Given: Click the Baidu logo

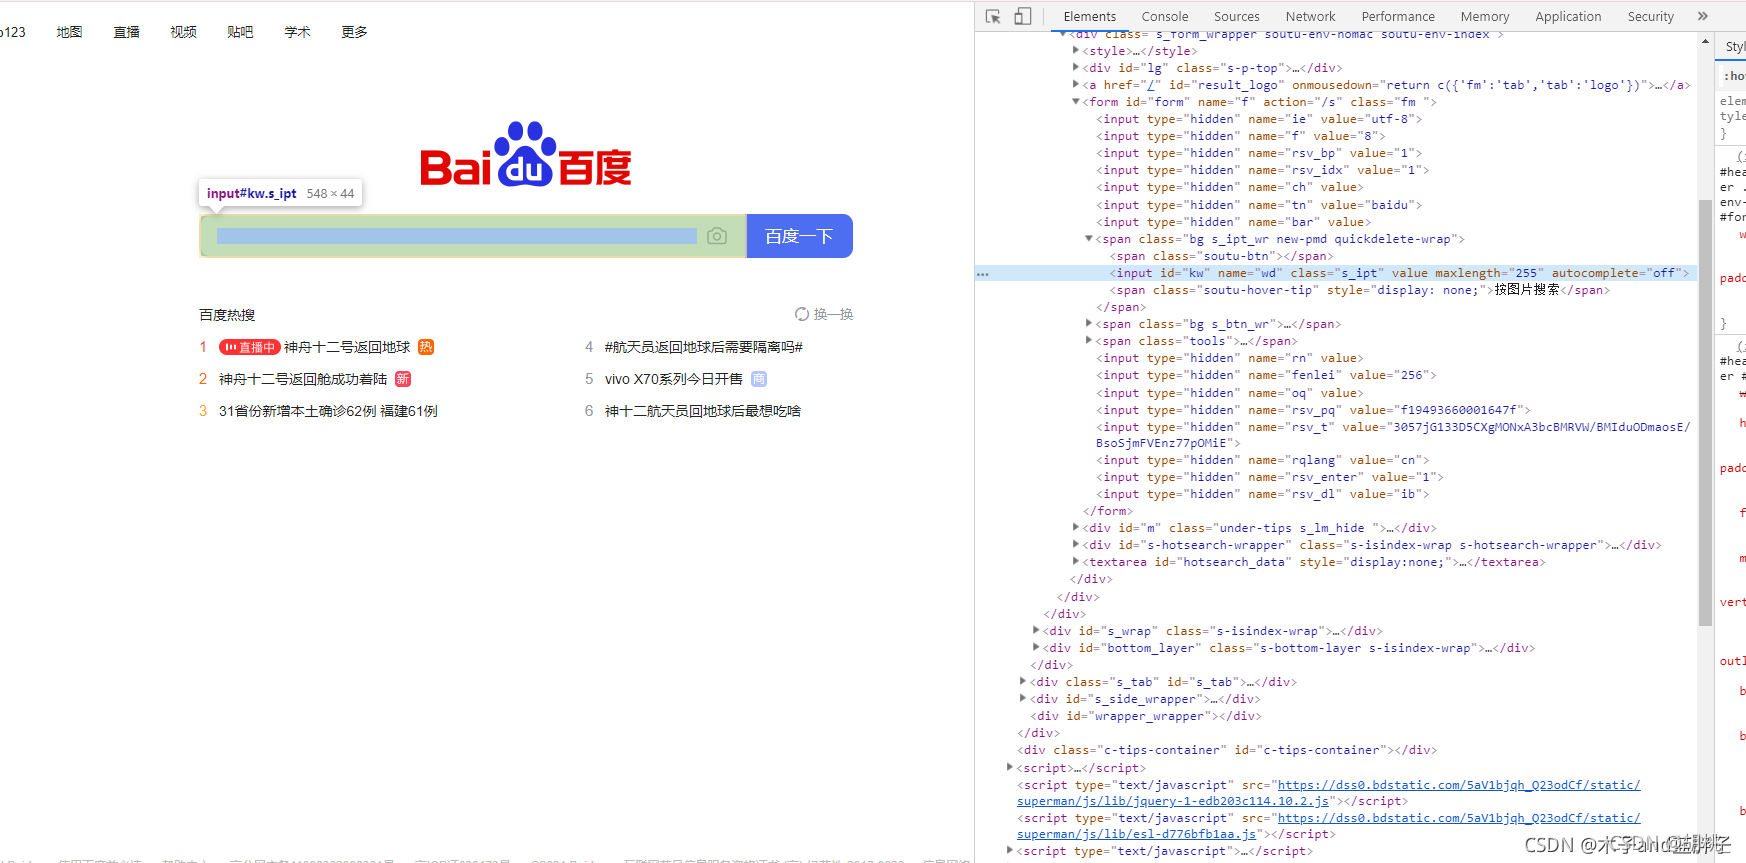Looking at the screenshot, I should pyautogui.click(x=526, y=155).
